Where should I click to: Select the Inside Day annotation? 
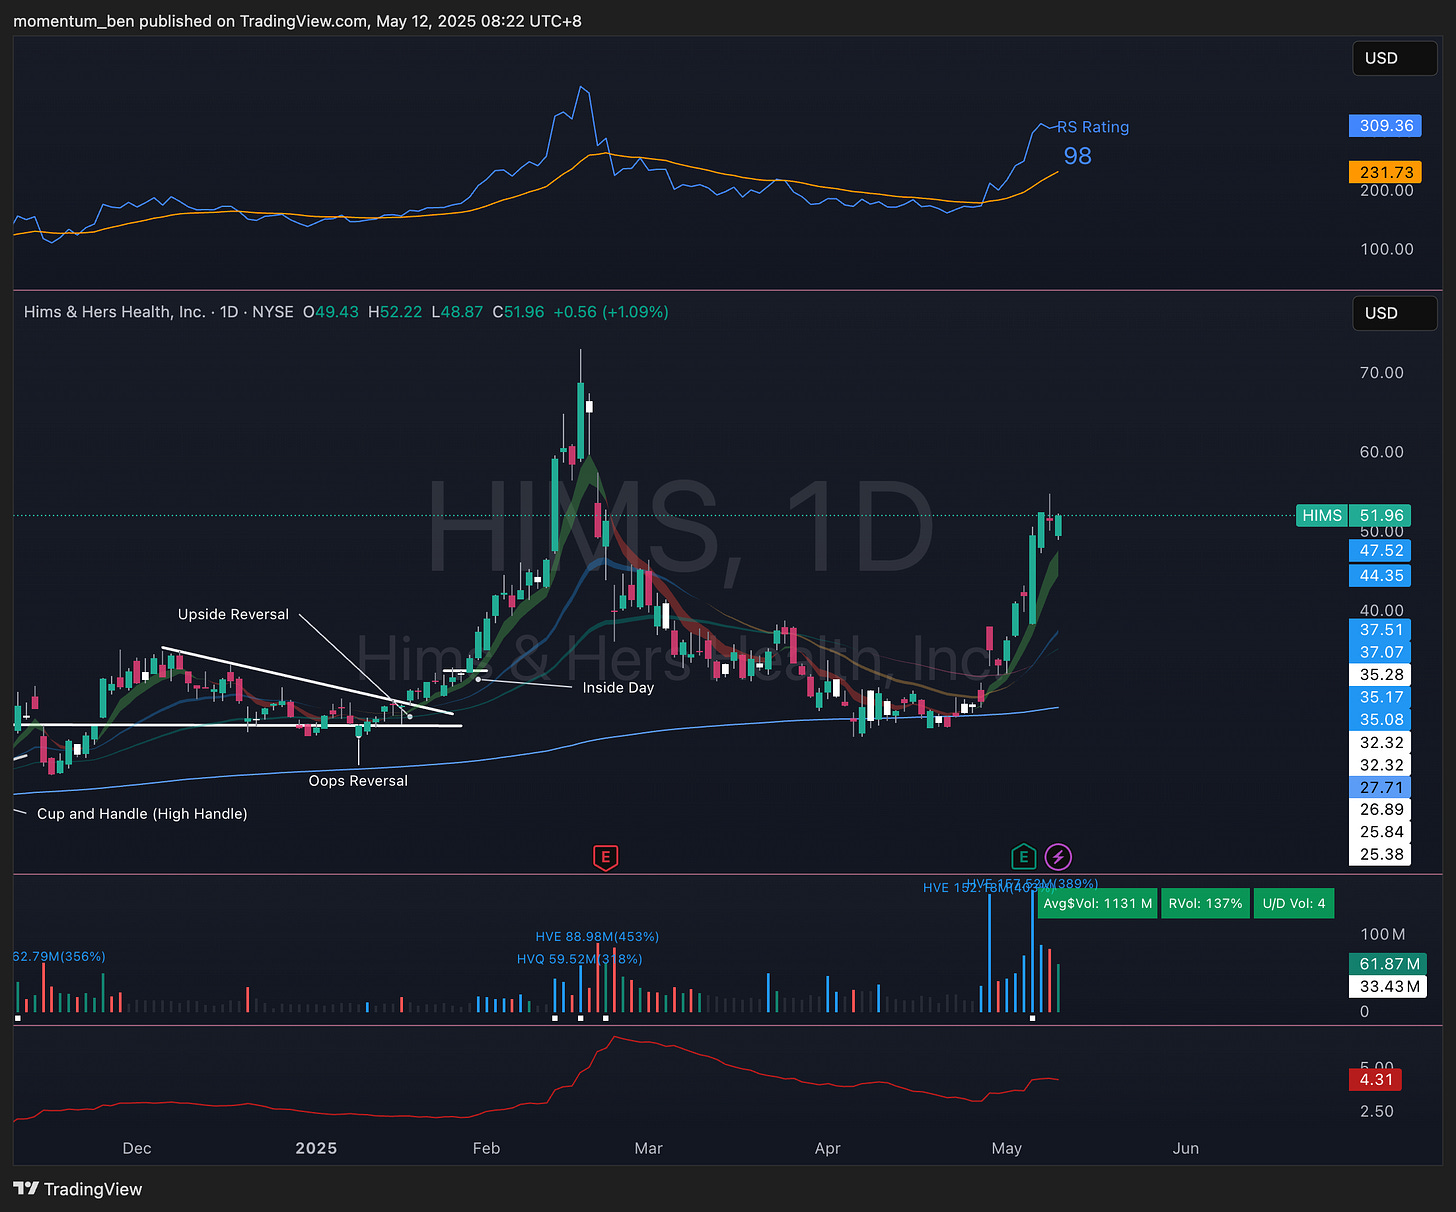[618, 688]
